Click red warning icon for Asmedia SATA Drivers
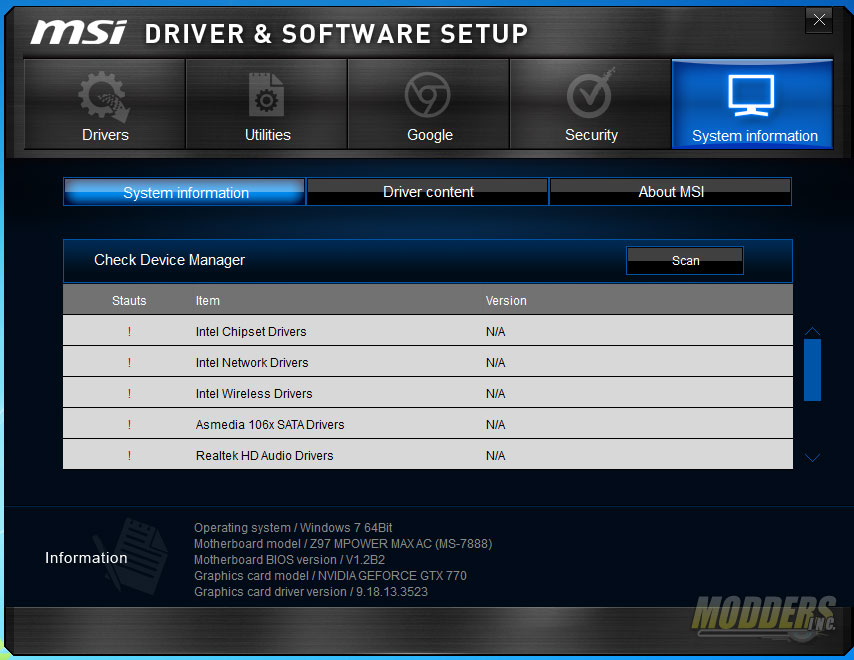854x660 pixels. 129,424
